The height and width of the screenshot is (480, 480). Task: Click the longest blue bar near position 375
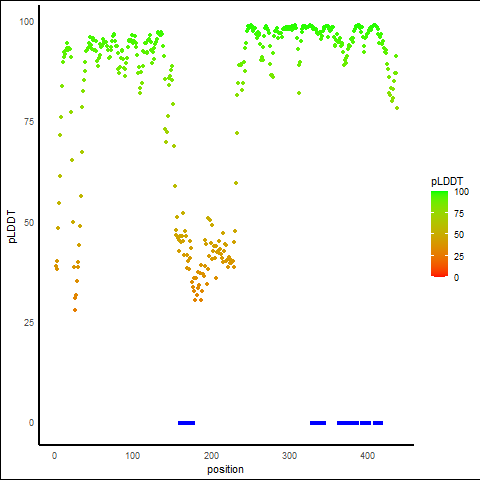(348, 423)
